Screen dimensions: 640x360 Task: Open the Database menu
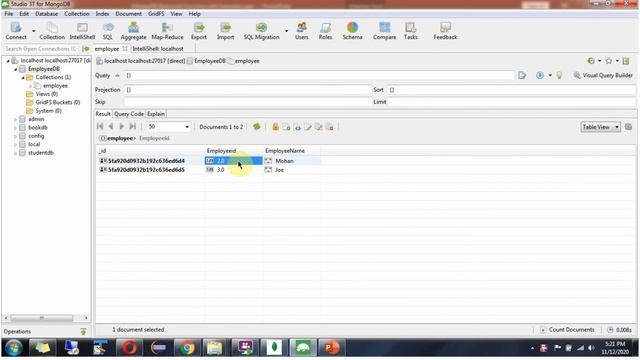coord(47,14)
